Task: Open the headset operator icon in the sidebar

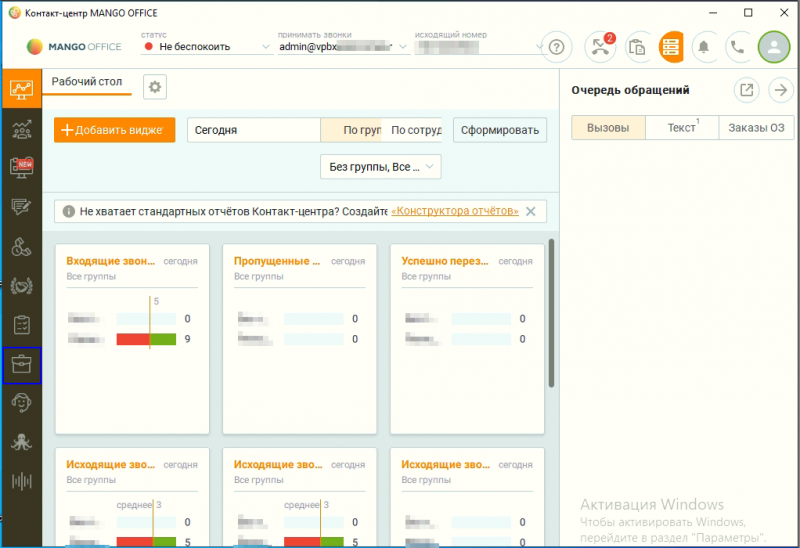Action: pyautogui.click(x=21, y=403)
